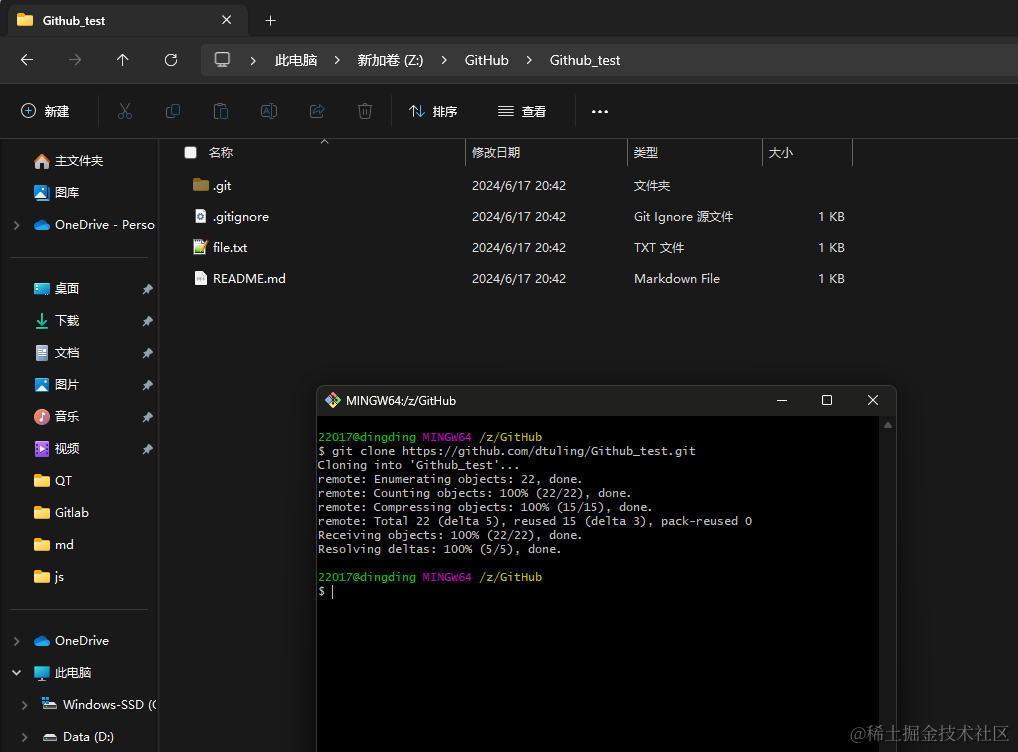This screenshot has width=1018, height=752.
Task: Open the 查看 (View) menu
Action: click(x=522, y=111)
